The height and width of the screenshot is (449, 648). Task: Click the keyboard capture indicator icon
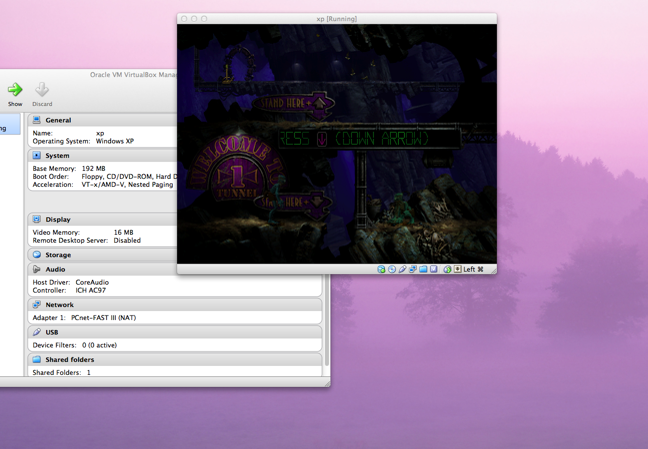[x=457, y=269]
